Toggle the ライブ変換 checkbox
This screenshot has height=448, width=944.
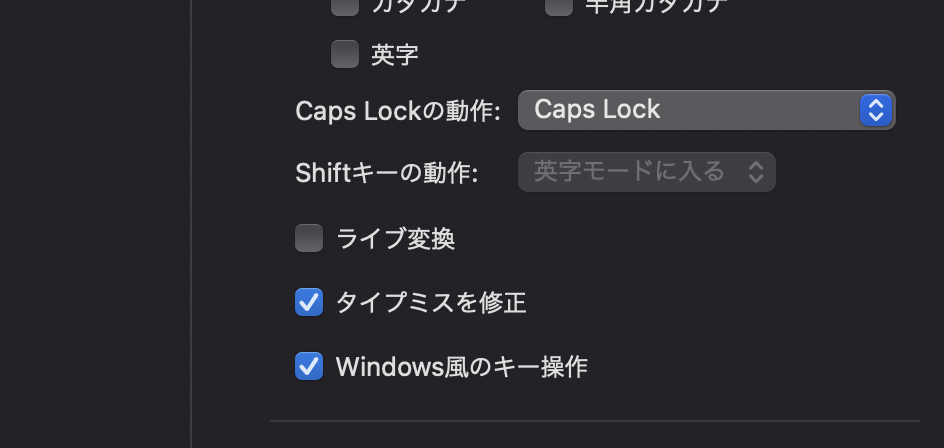click(x=309, y=238)
